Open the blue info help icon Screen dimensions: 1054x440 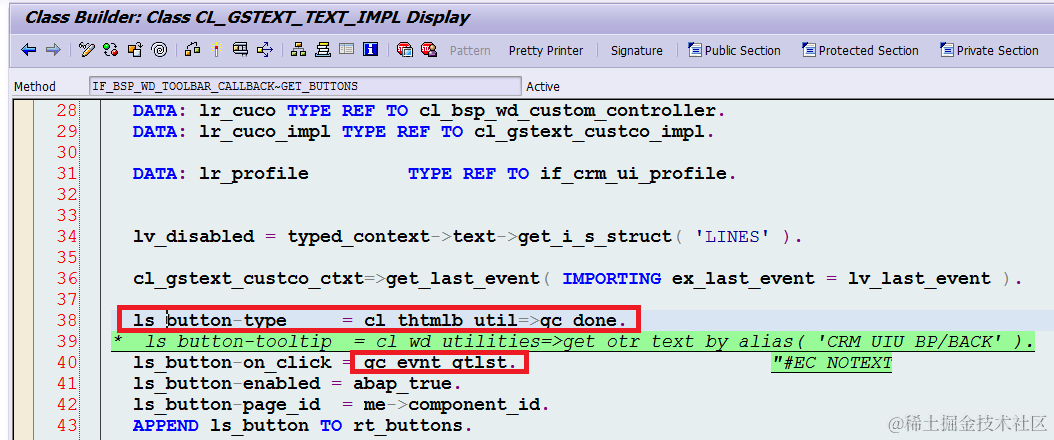coord(370,50)
